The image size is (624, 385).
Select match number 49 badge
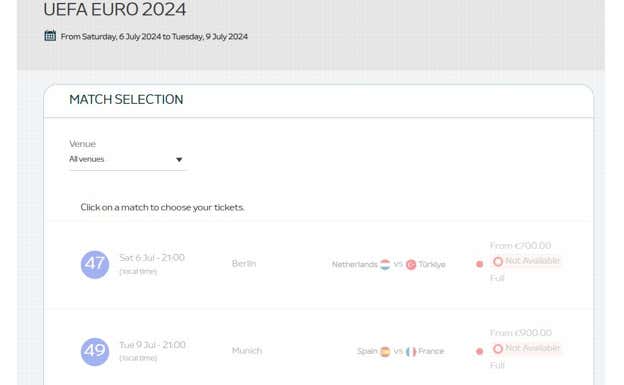tap(95, 352)
